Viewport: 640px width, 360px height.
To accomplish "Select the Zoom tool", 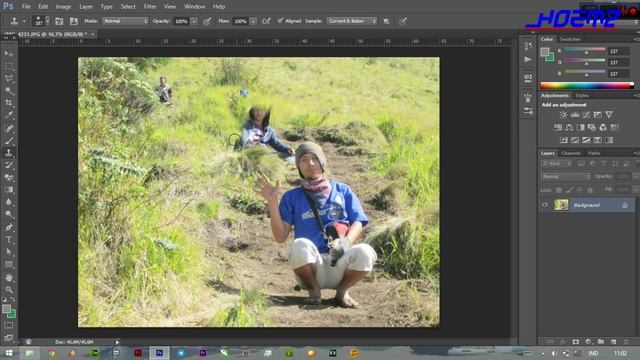I will pos(9,290).
